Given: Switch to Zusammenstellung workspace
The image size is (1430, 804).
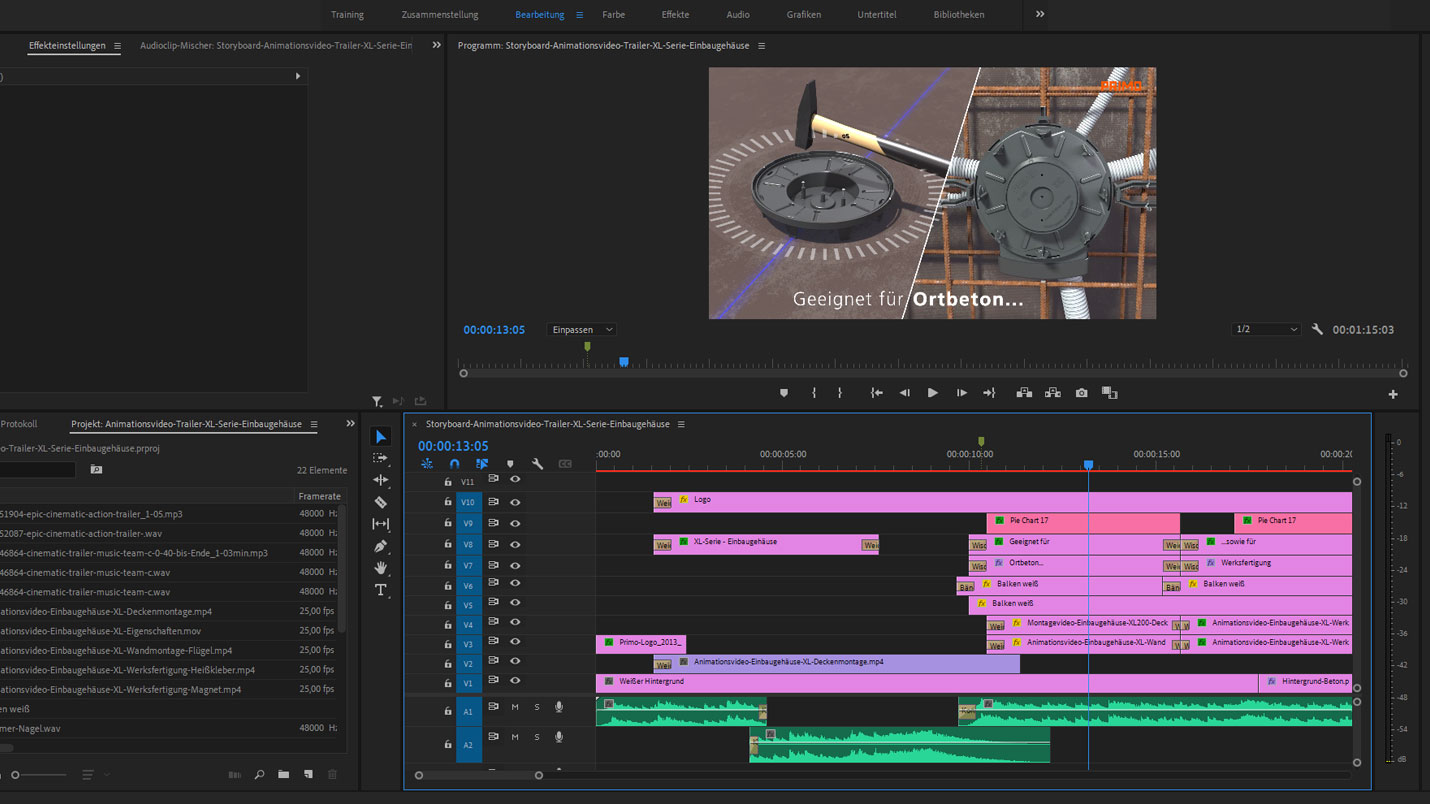Looking at the screenshot, I should [440, 15].
